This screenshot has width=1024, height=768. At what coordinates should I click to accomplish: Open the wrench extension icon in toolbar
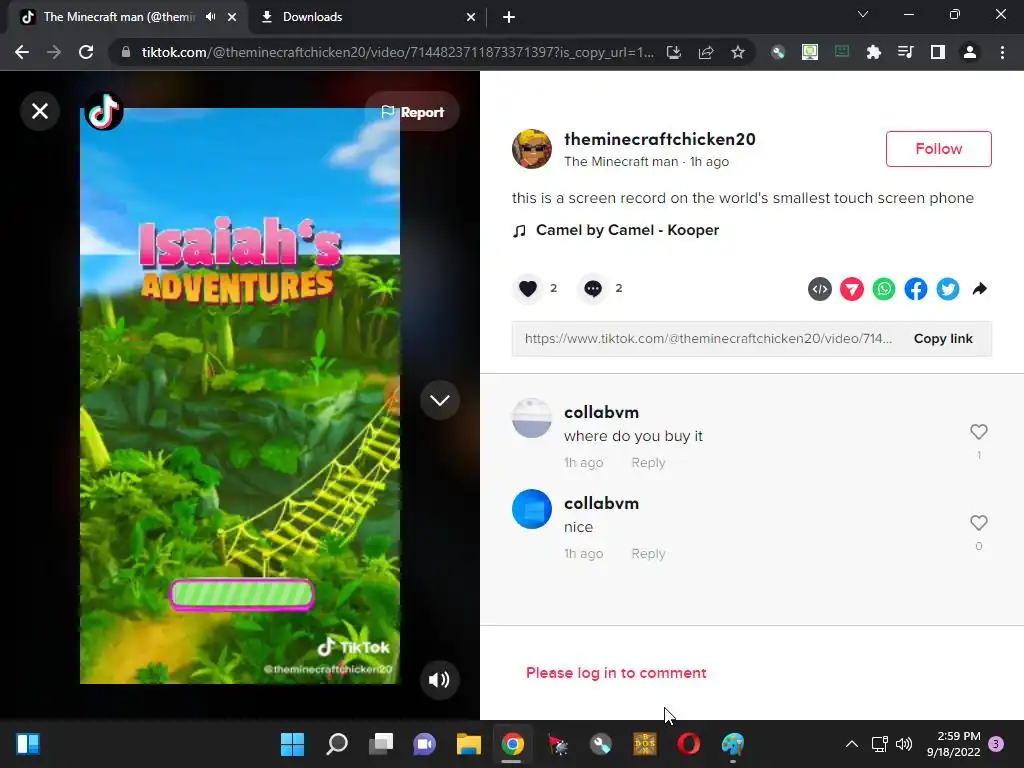pos(778,52)
